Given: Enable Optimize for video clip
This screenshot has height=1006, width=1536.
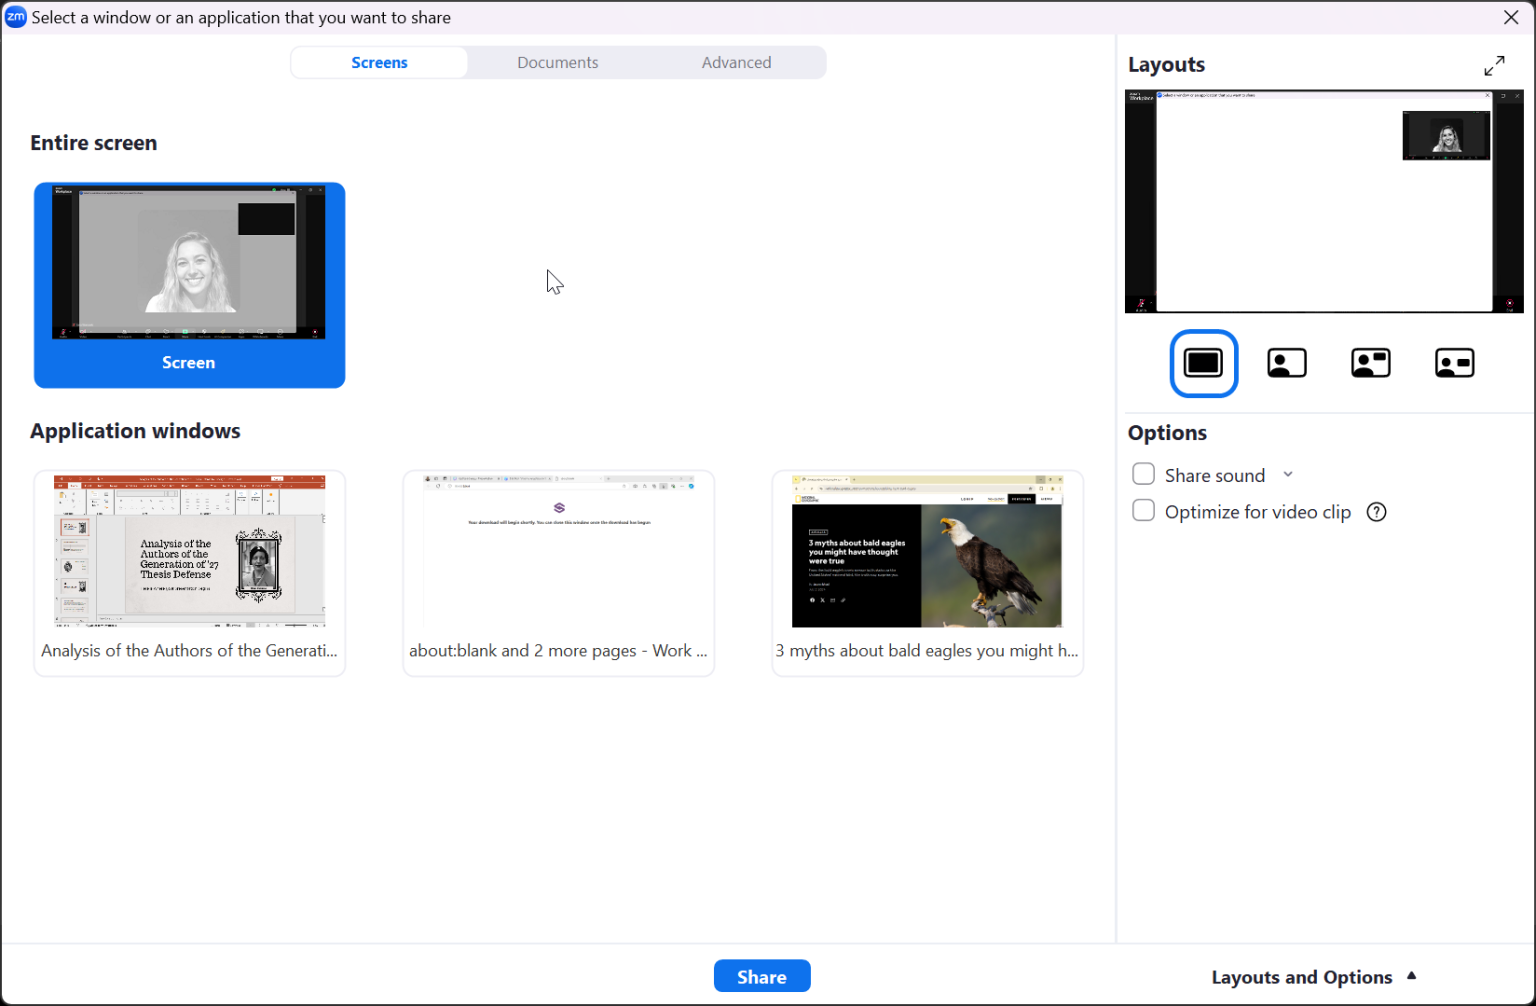Looking at the screenshot, I should coord(1143,510).
